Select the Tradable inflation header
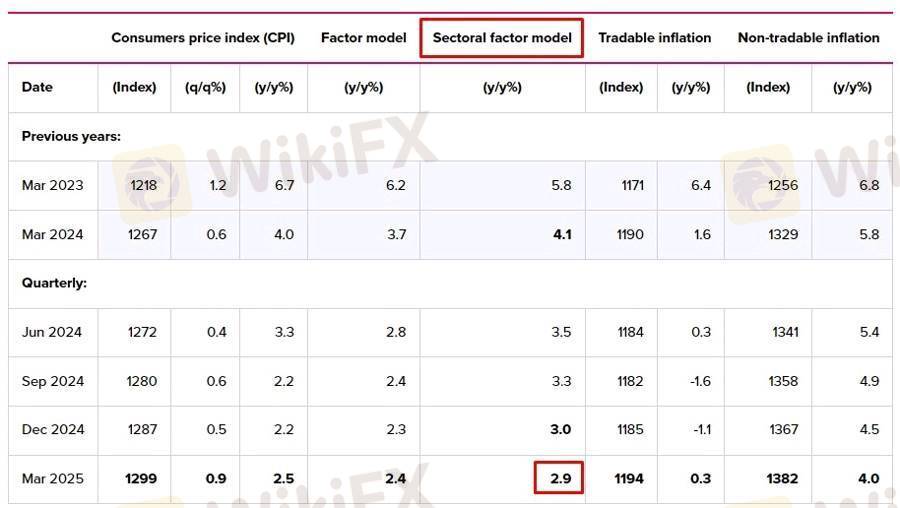Viewport: 900px width, 508px height. click(x=654, y=38)
